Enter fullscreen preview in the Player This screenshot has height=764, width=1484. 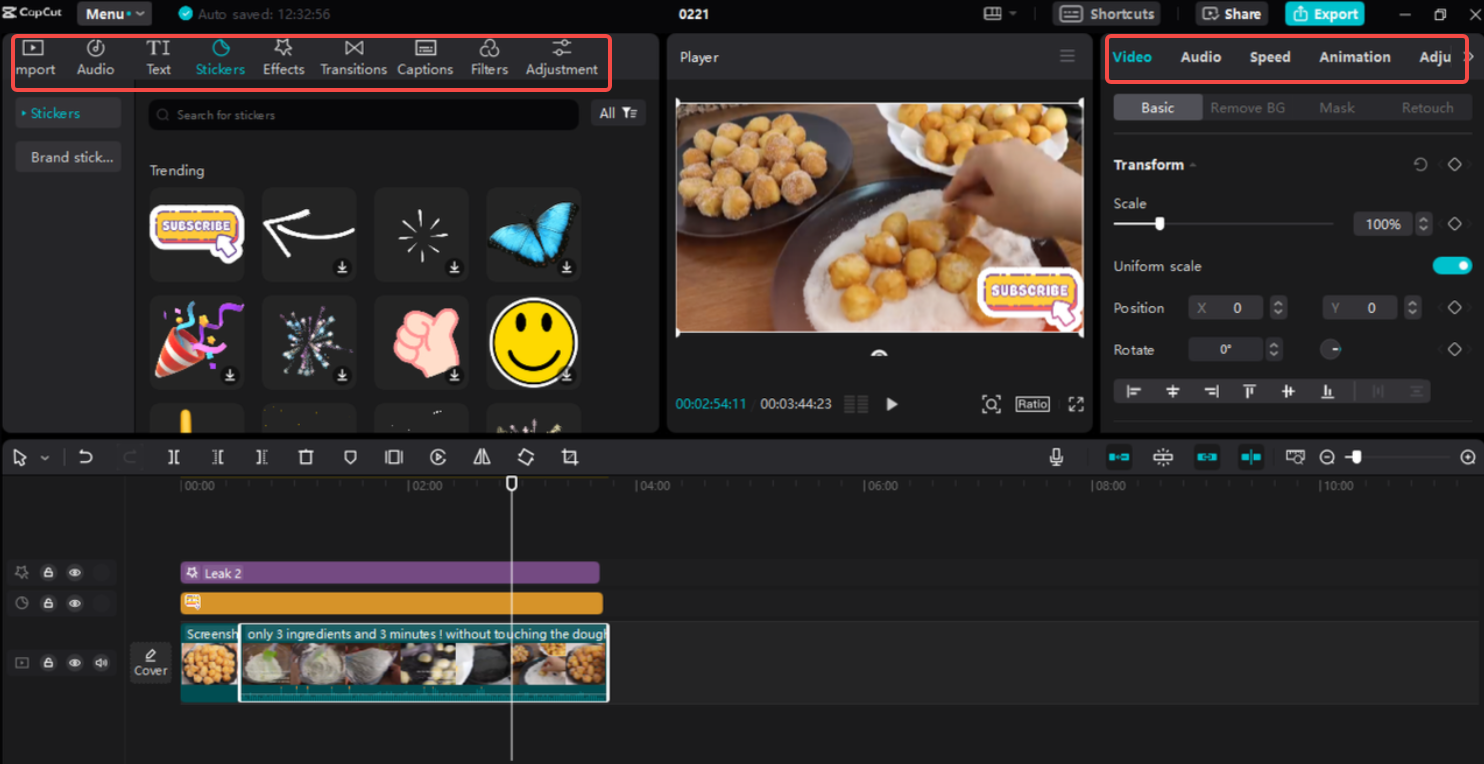(x=1076, y=404)
